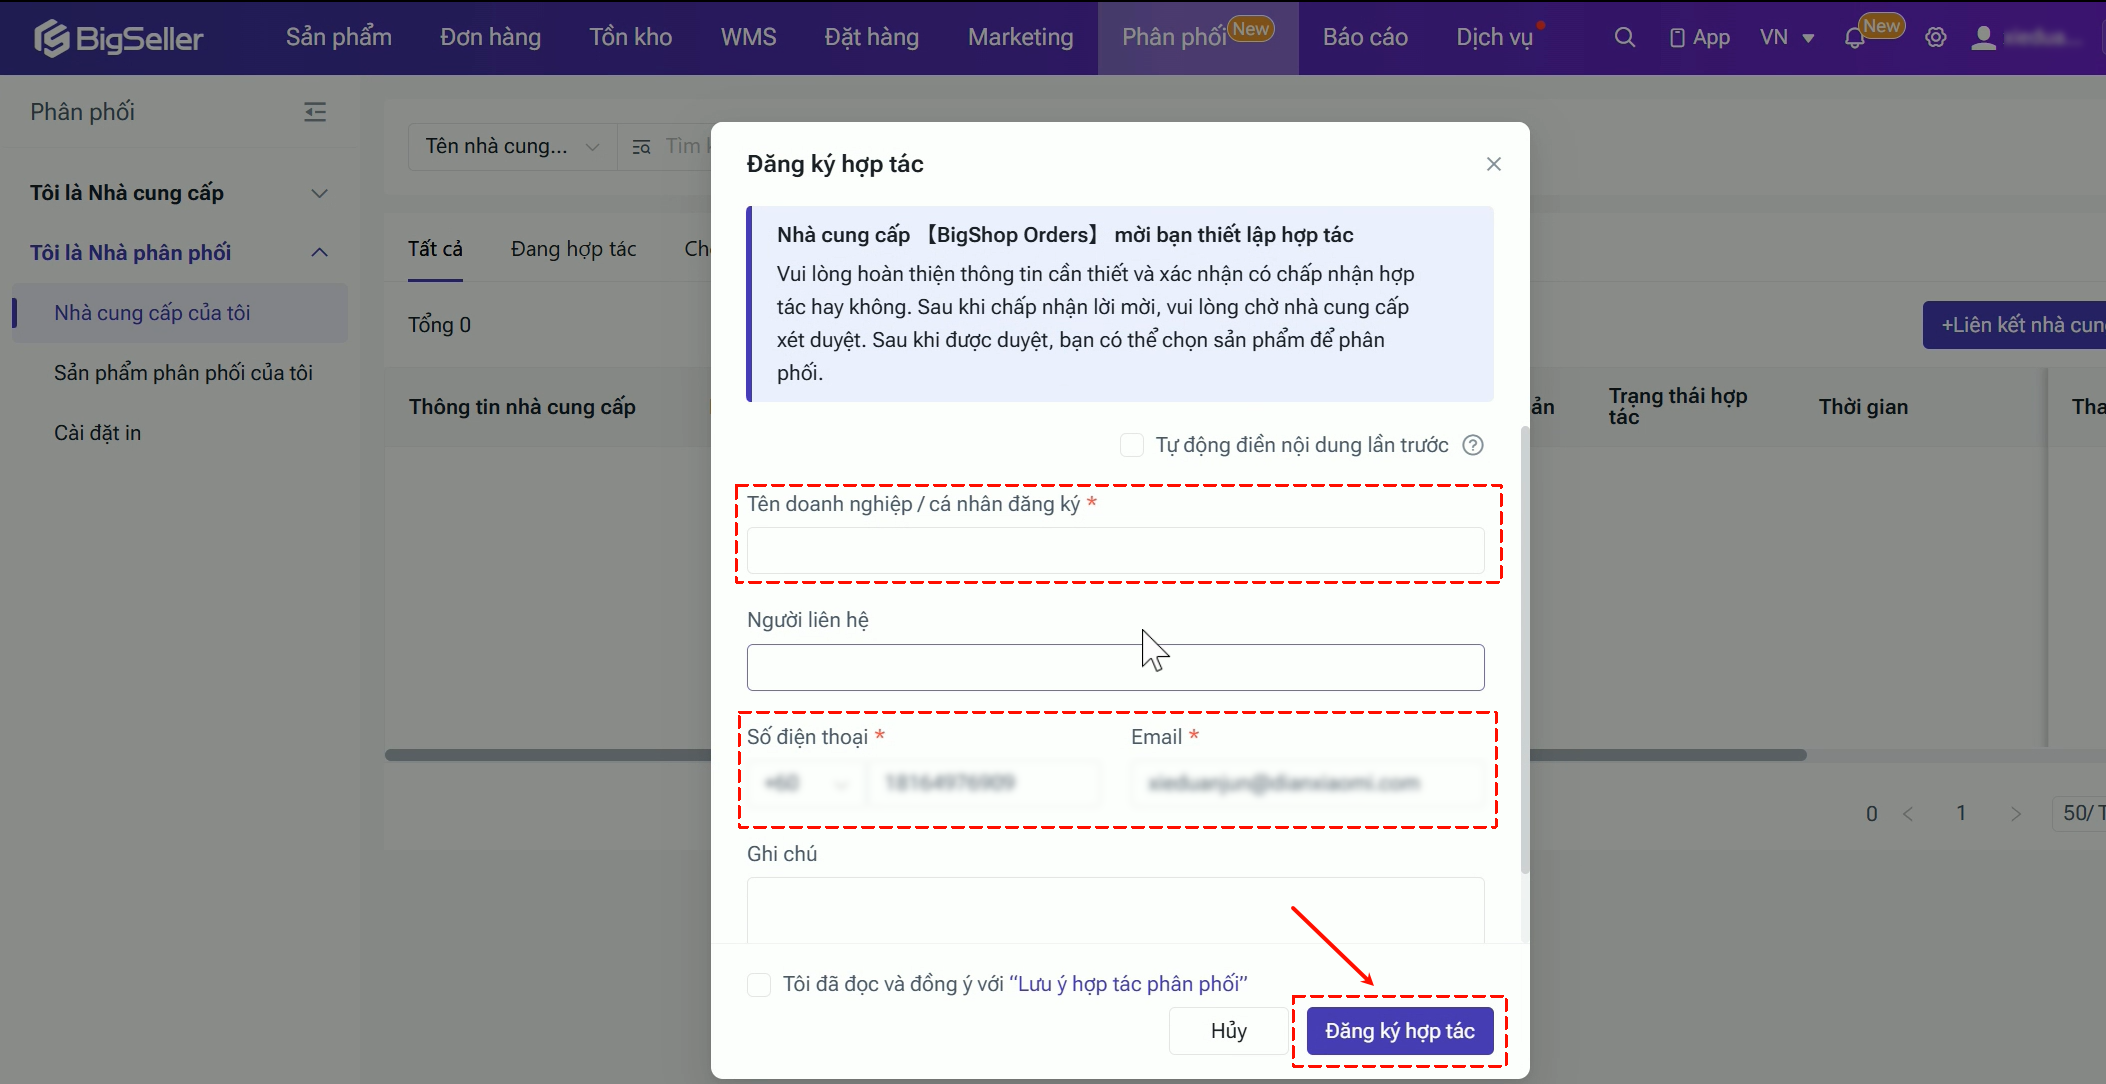Click the user profile avatar icon
Screen dimensions: 2106x1084
[x=1983, y=38]
